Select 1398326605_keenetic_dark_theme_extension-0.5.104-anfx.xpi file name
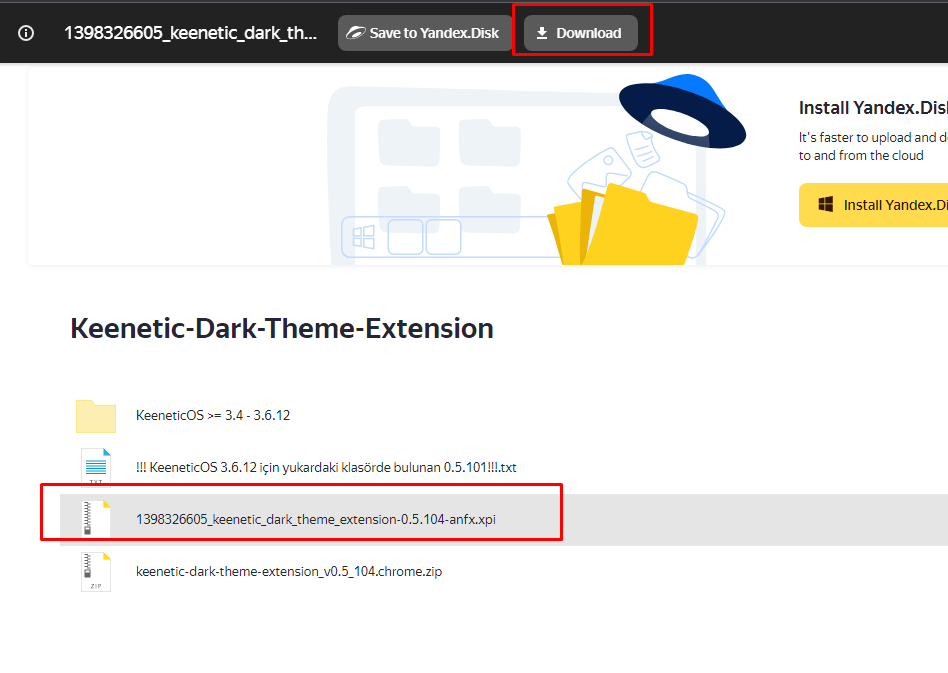The image size is (948, 673). [x=316, y=519]
